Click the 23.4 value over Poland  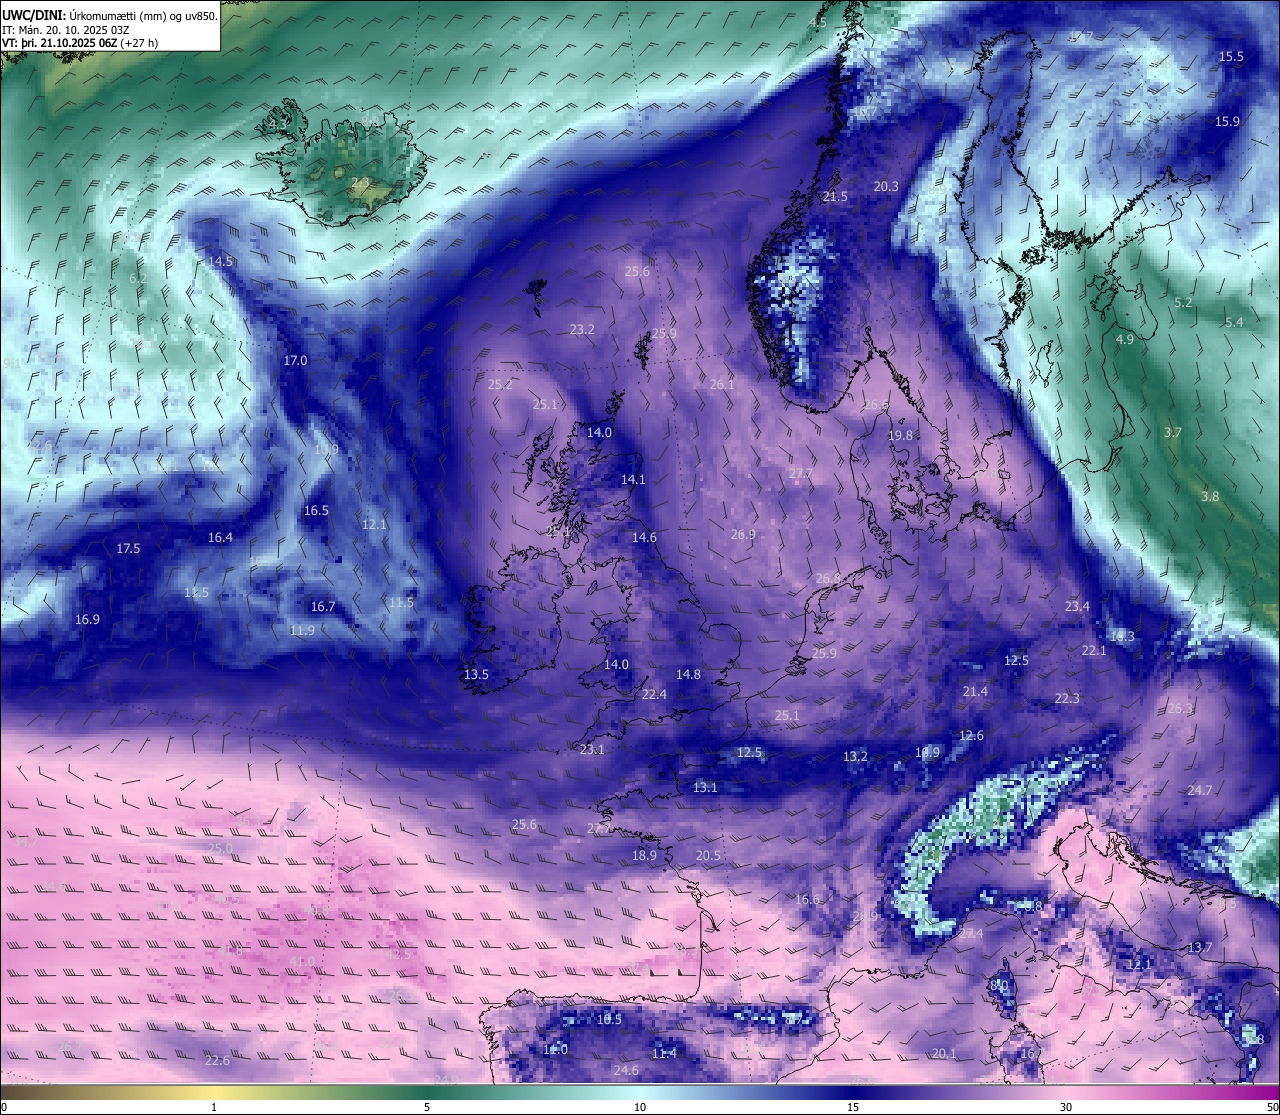(1077, 606)
